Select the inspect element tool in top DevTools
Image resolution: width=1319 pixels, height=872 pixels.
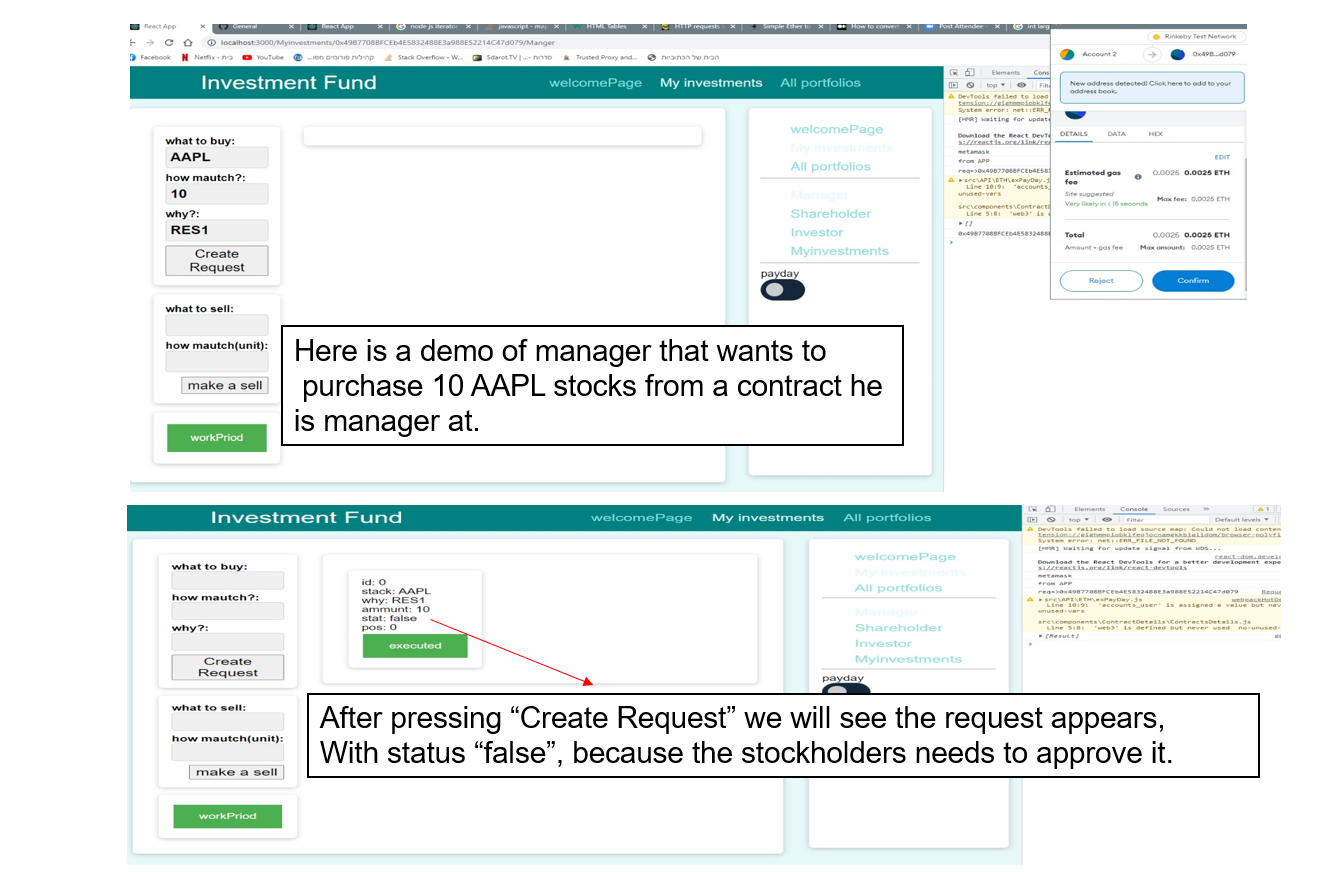[x=954, y=73]
